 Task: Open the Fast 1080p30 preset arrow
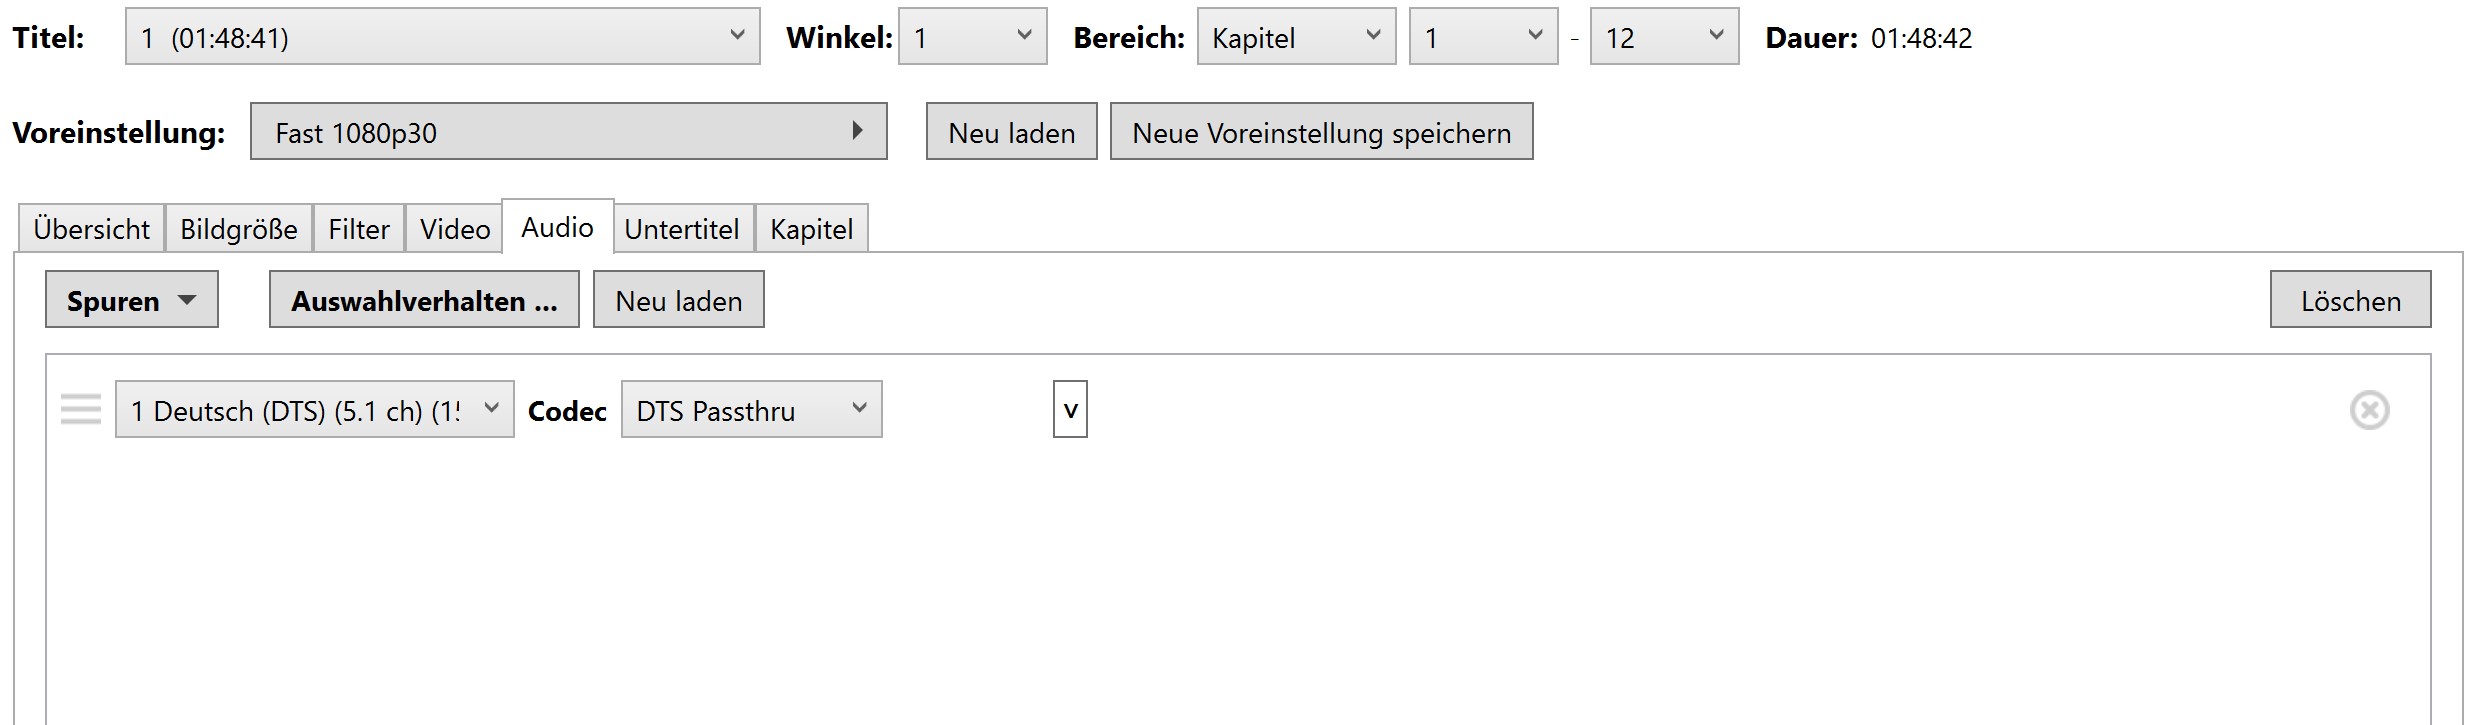click(856, 131)
